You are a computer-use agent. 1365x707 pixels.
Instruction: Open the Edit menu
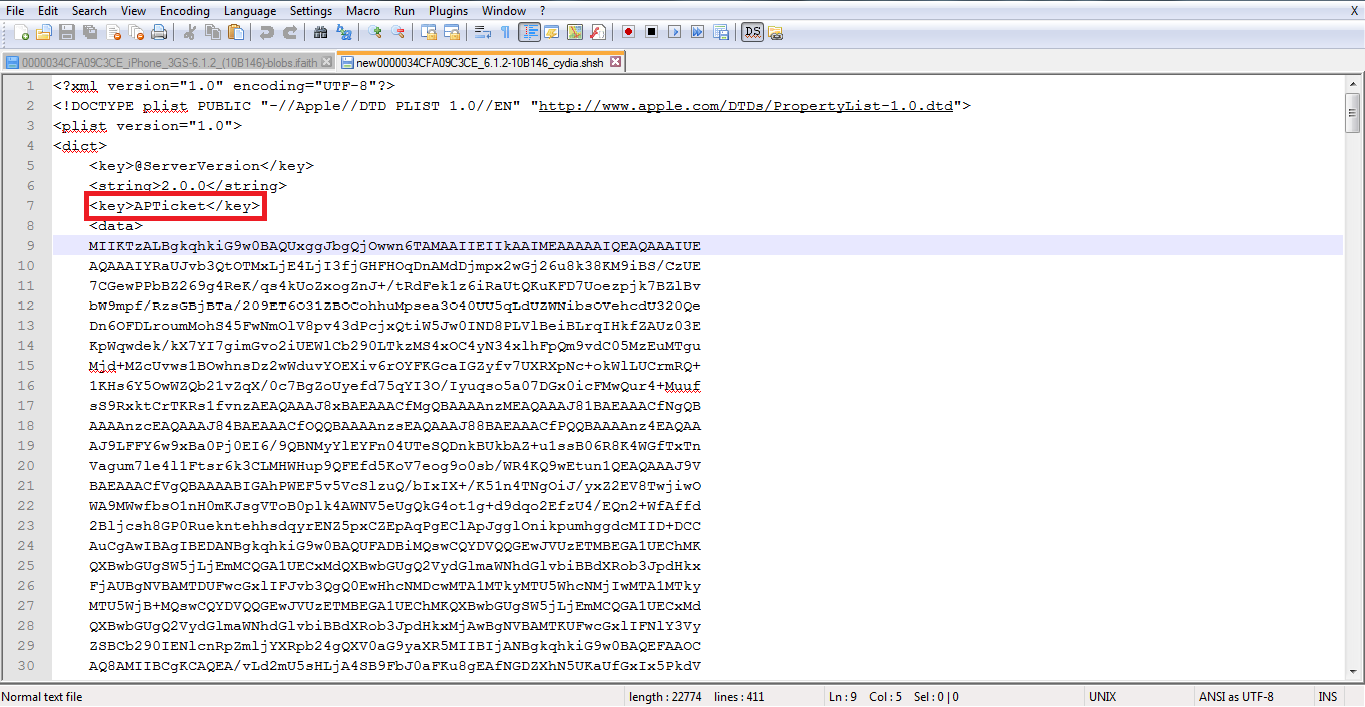pos(48,10)
